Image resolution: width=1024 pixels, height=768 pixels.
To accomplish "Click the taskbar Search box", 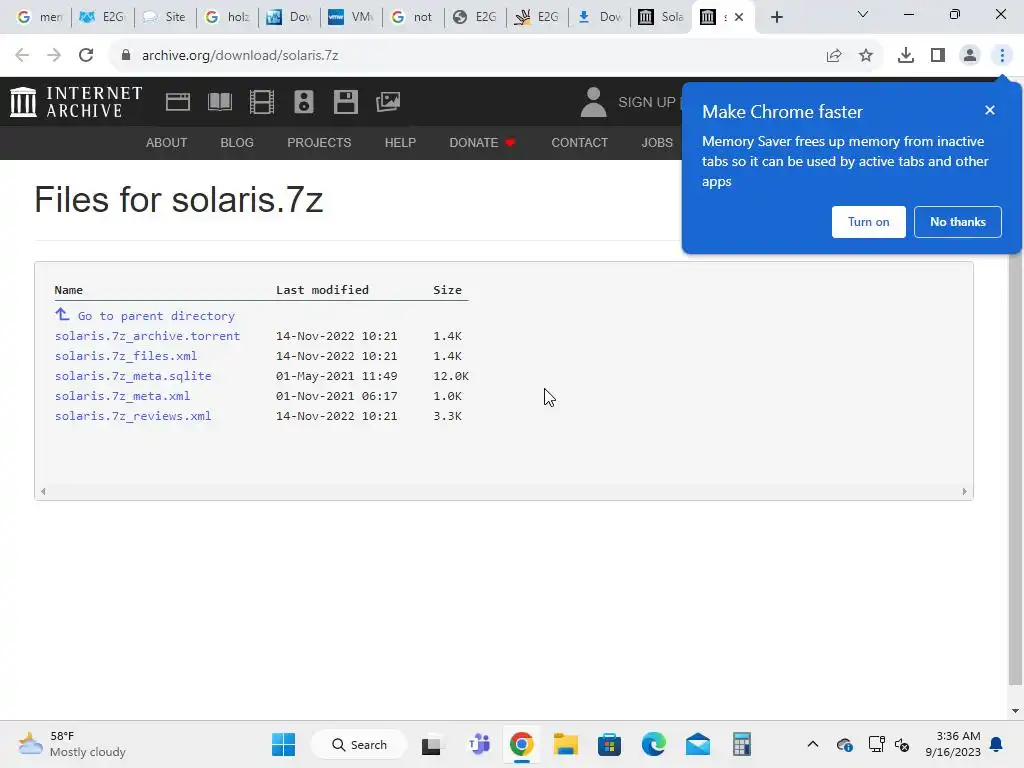I will tap(359, 744).
